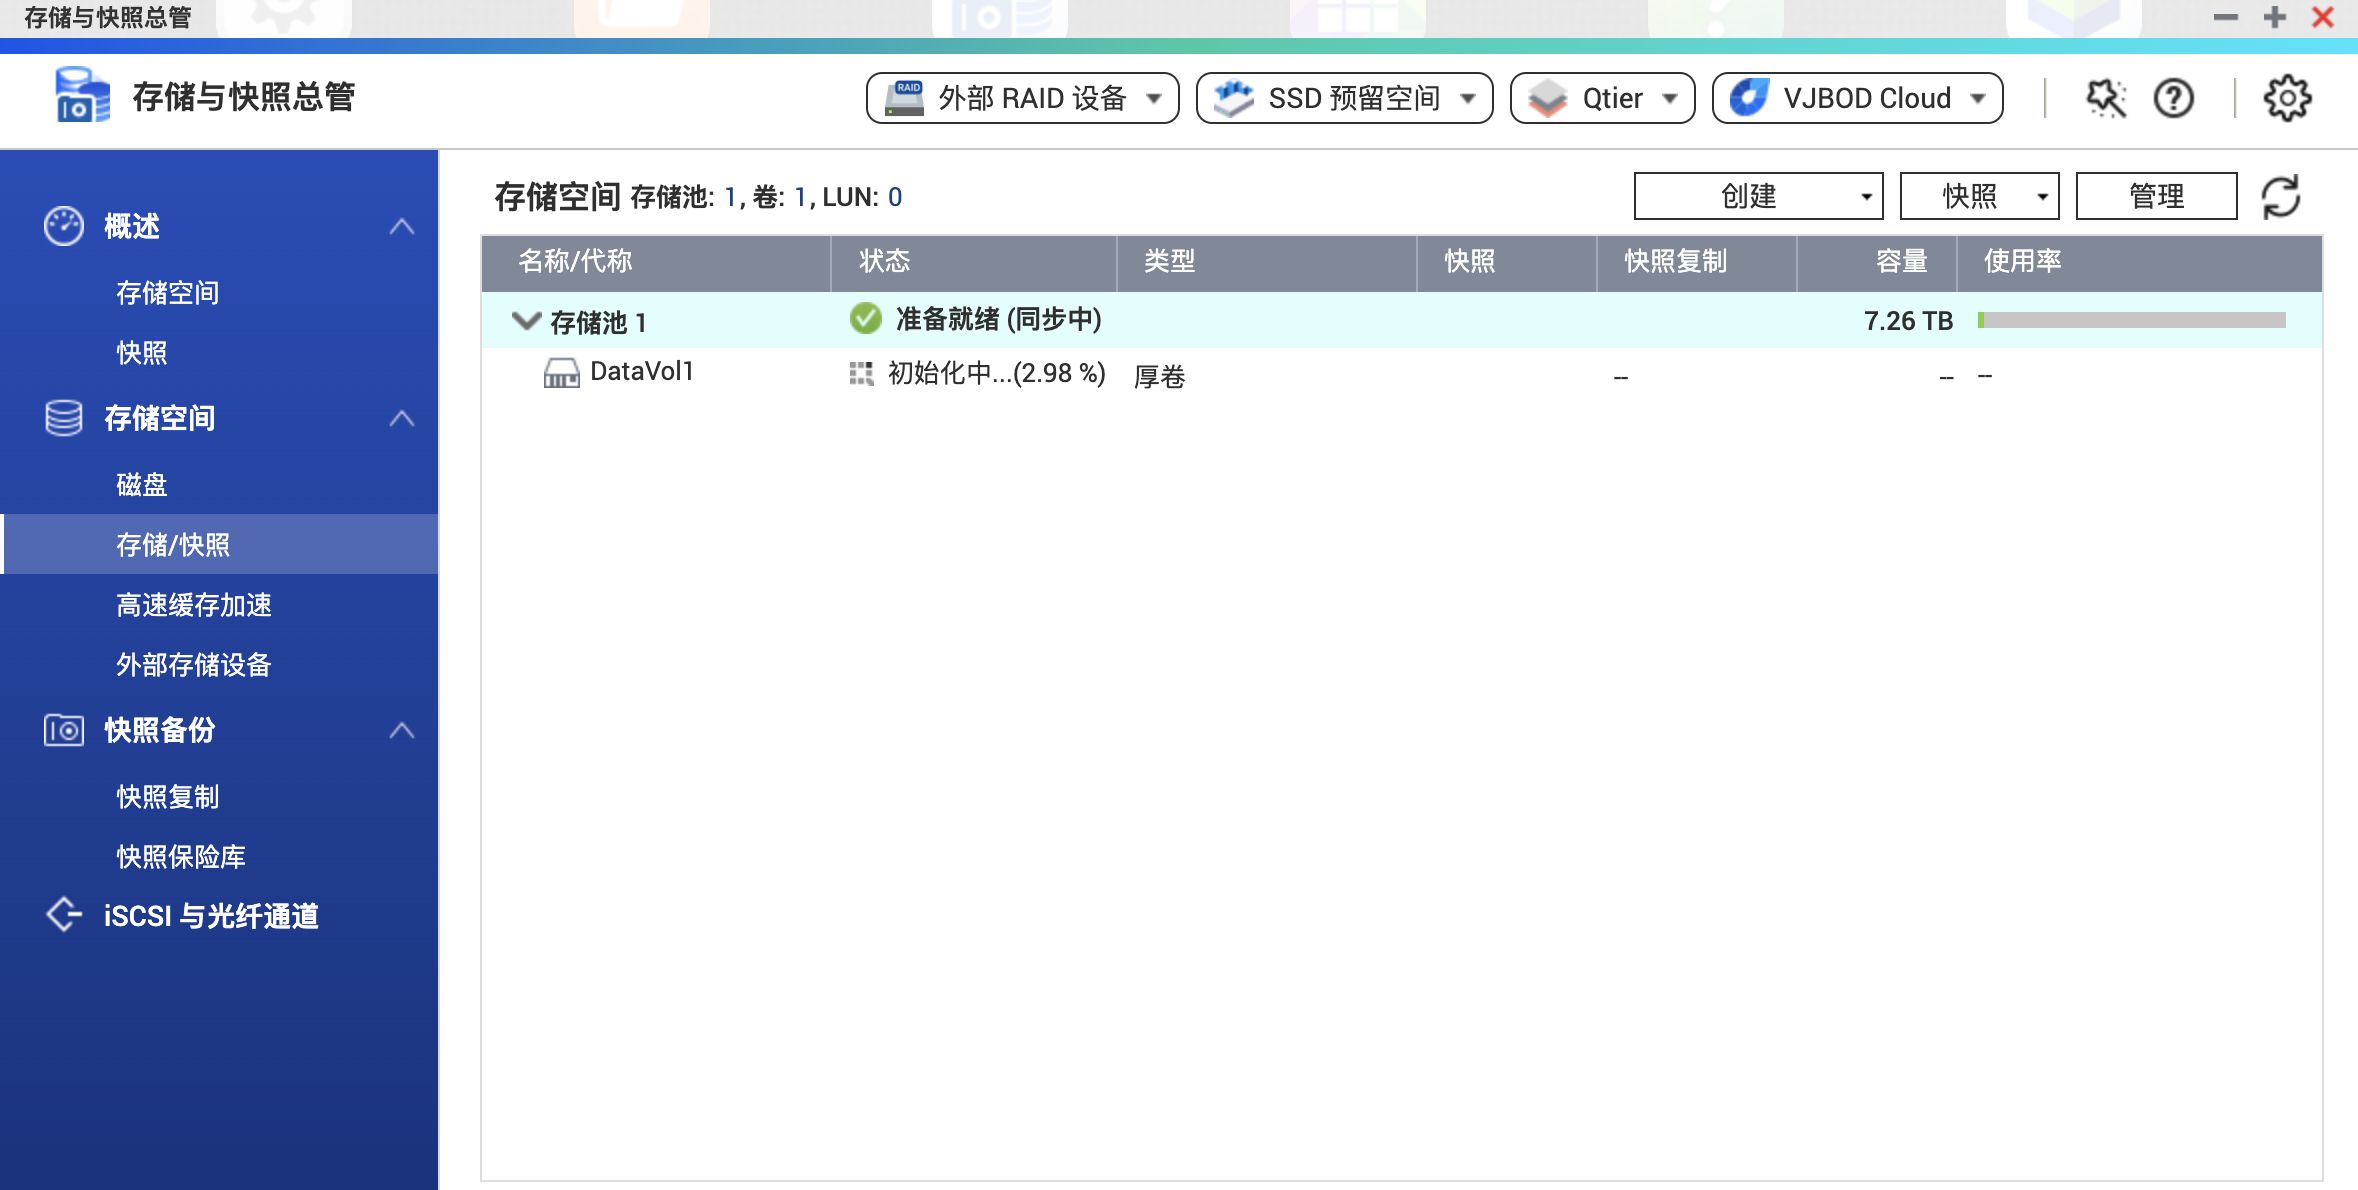Viewport: 2358px width, 1190px height.
Task: Click the 存储池 1 usage bar
Action: 2131,320
